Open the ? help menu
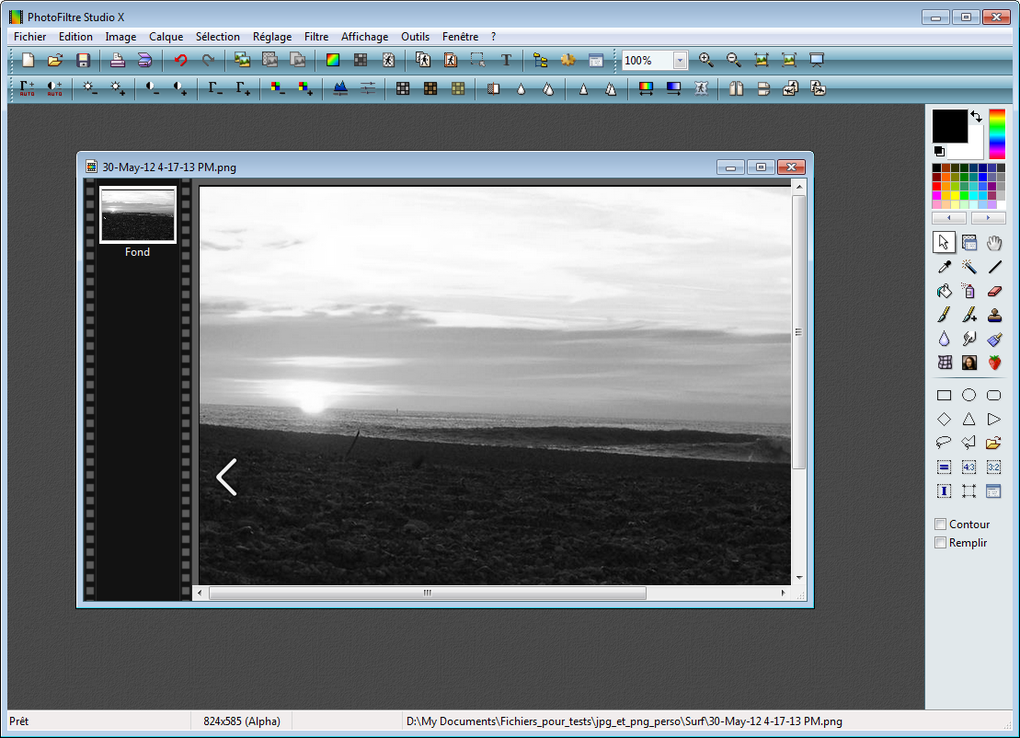 click(x=493, y=37)
